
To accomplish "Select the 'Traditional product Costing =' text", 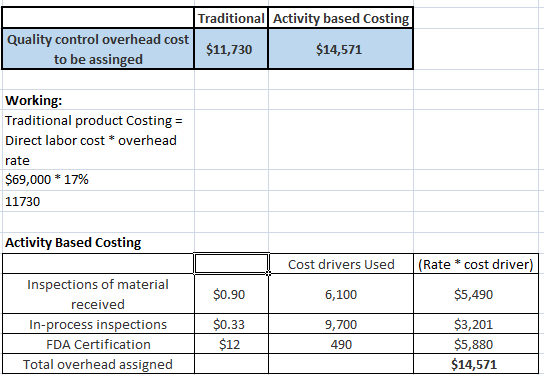I will (x=94, y=120).
